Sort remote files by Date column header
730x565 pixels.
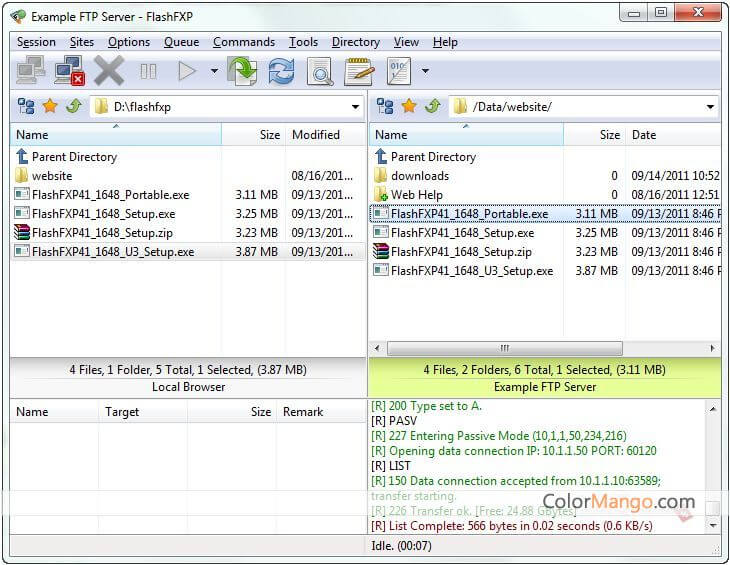point(644,135)
